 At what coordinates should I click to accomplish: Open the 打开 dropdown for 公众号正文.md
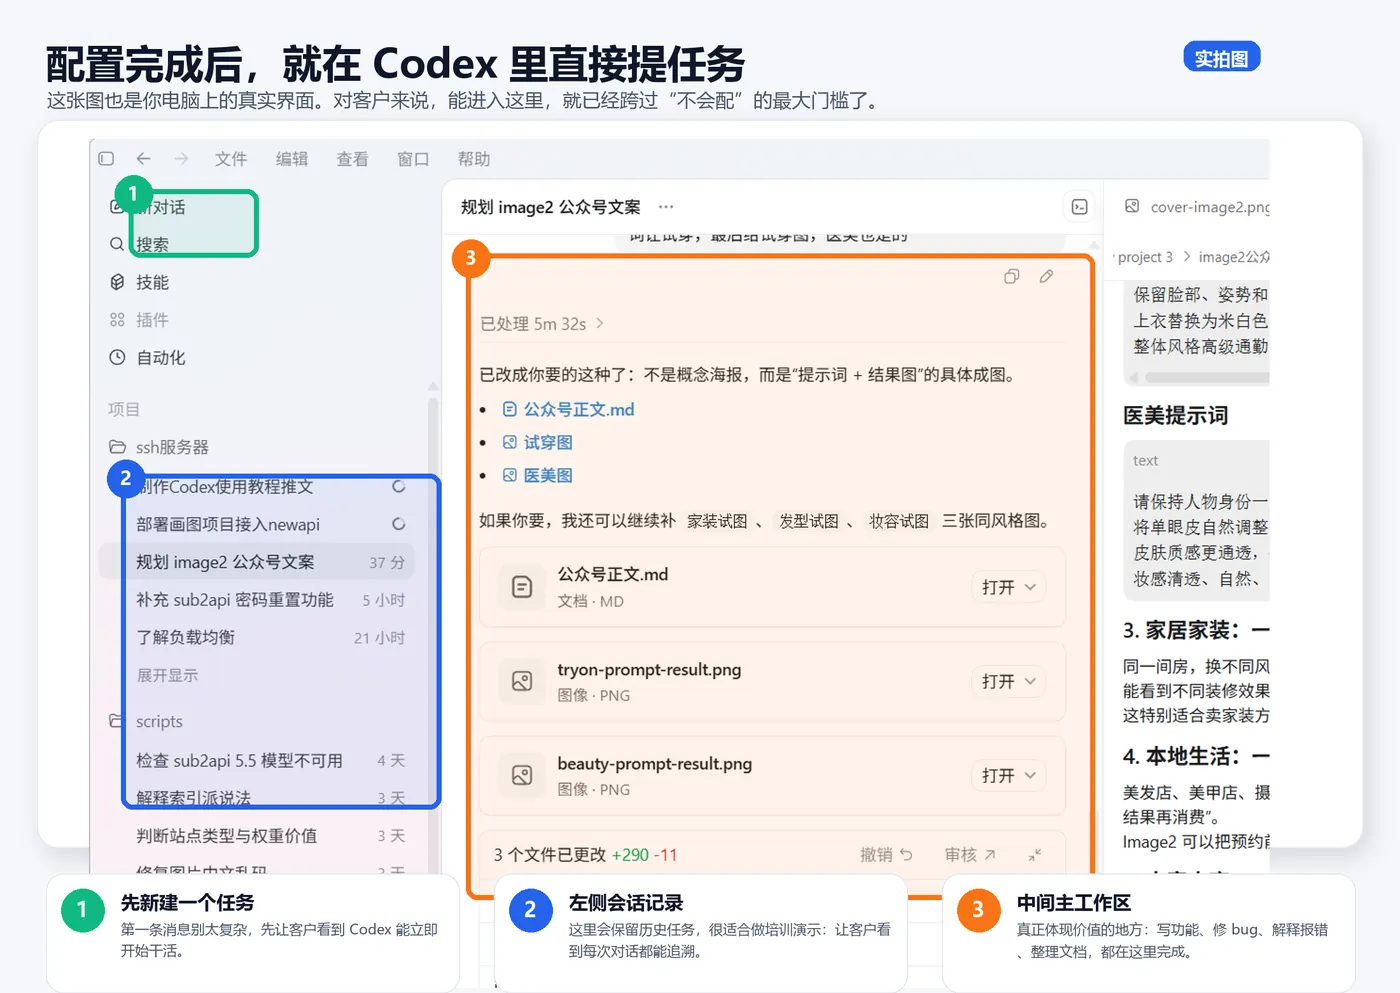(x=1008, y=587)
